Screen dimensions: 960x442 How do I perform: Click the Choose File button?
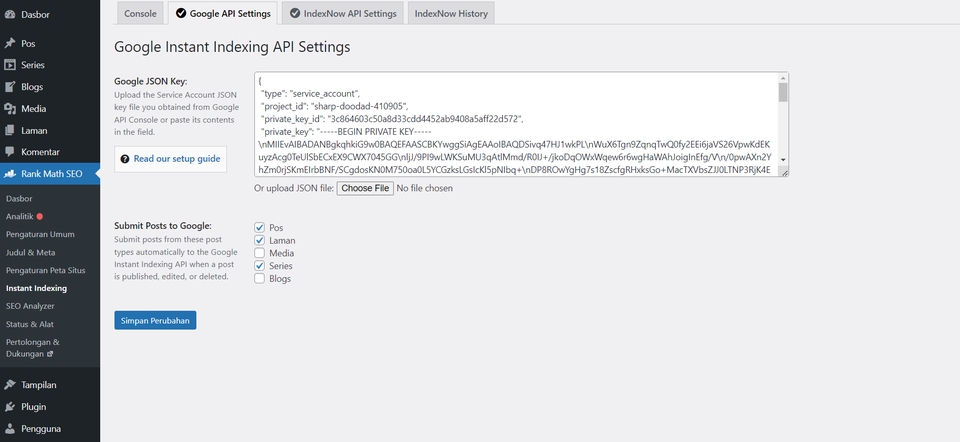pyautogui.click(x=365, y=188)
